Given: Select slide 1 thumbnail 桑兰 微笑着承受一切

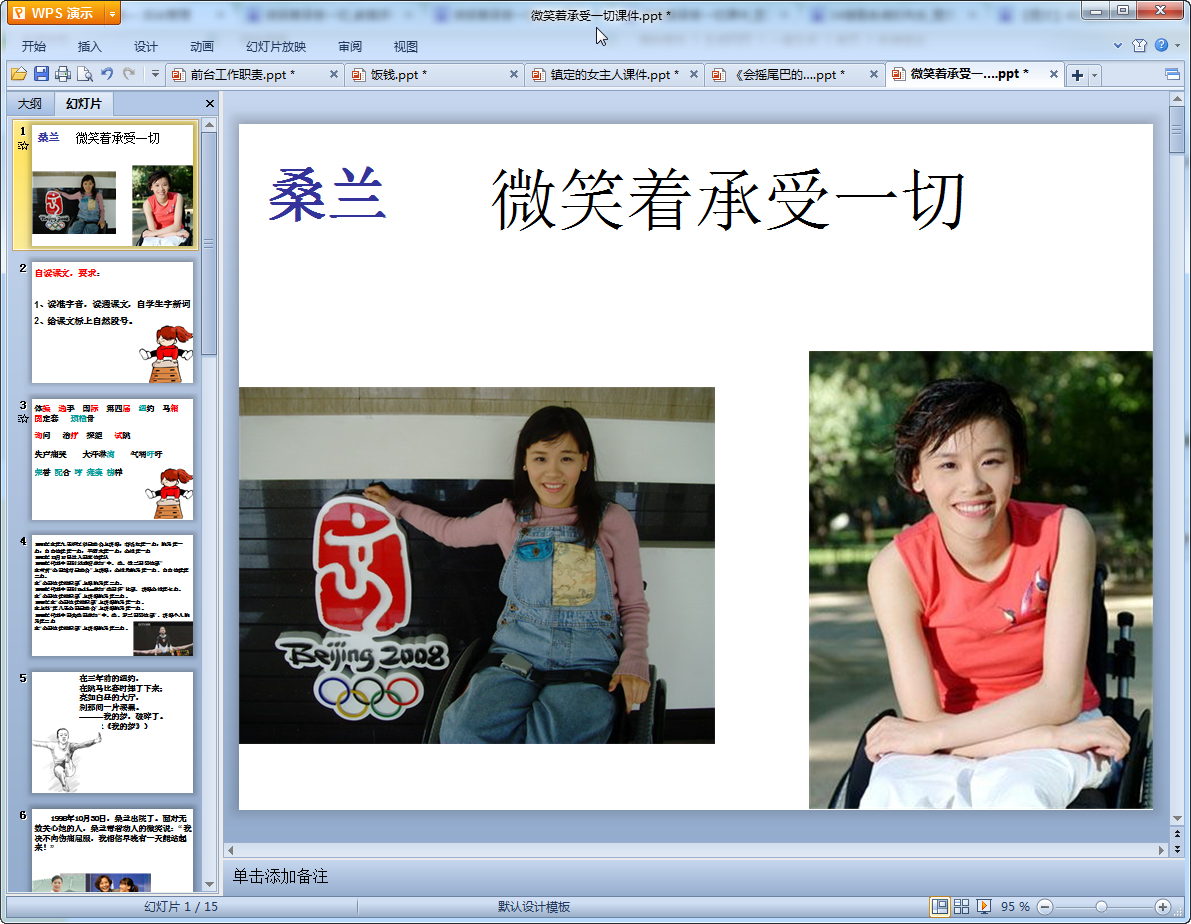Looking at the screenshot, I should [x=112, y=185].
